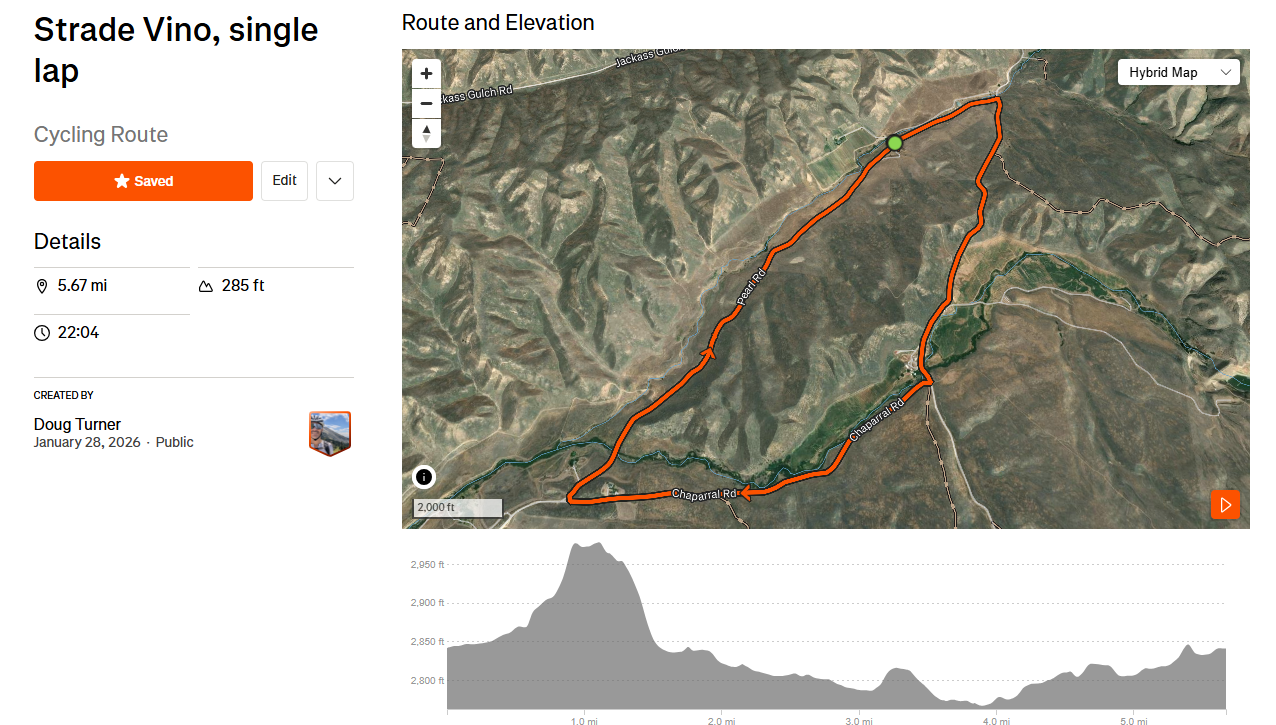Screen dimensions: 1276x725
Task: Click the distance pin icon
Action: pos(42,286)
